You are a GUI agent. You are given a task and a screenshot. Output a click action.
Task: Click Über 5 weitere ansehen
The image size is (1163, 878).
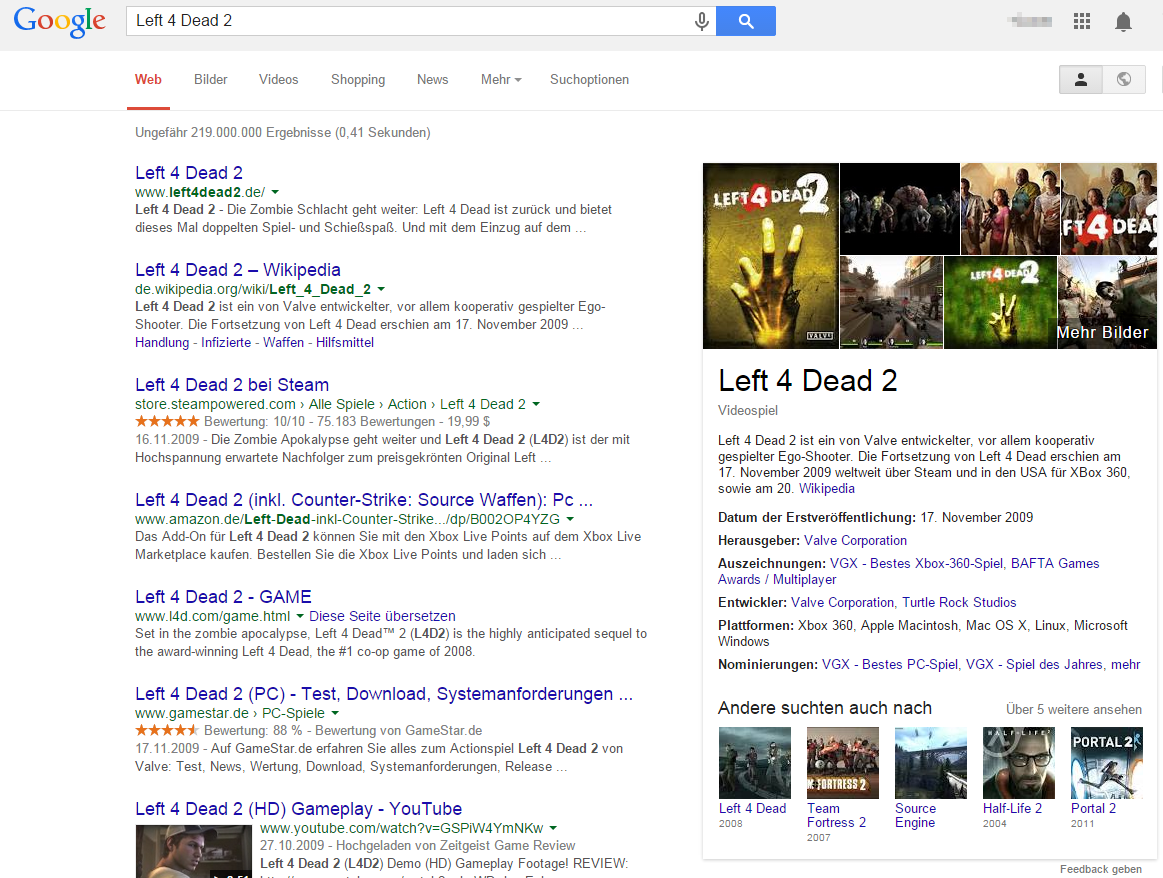(1073, 710)
